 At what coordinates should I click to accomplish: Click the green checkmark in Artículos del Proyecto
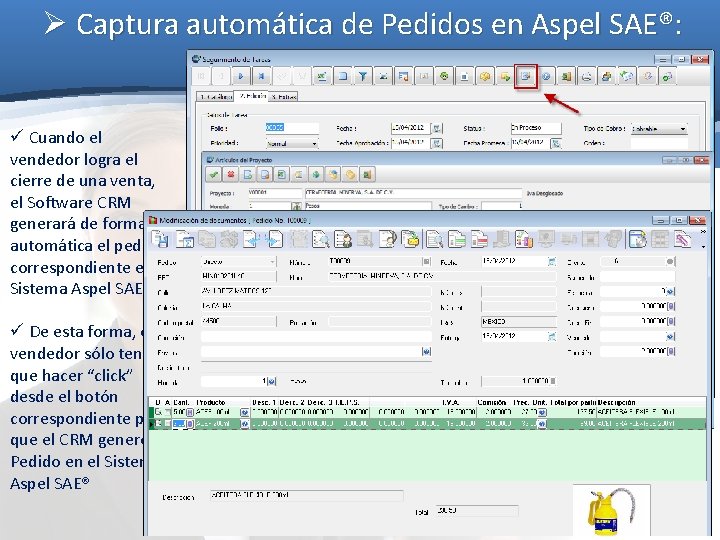(x=213, y=174)
